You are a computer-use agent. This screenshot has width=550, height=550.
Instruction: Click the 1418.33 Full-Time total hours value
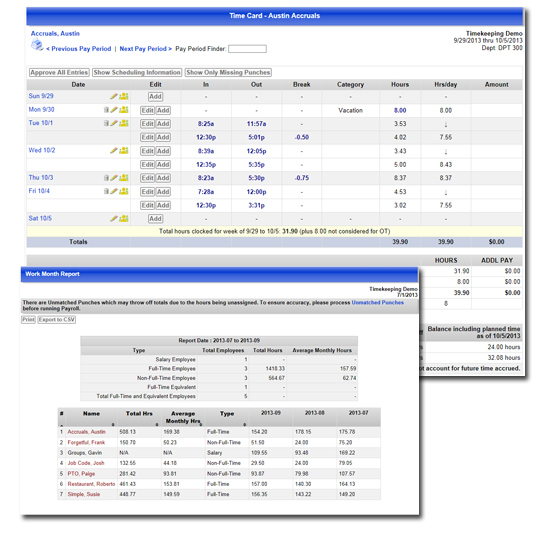pyautogui.click(x=275, y=369)
